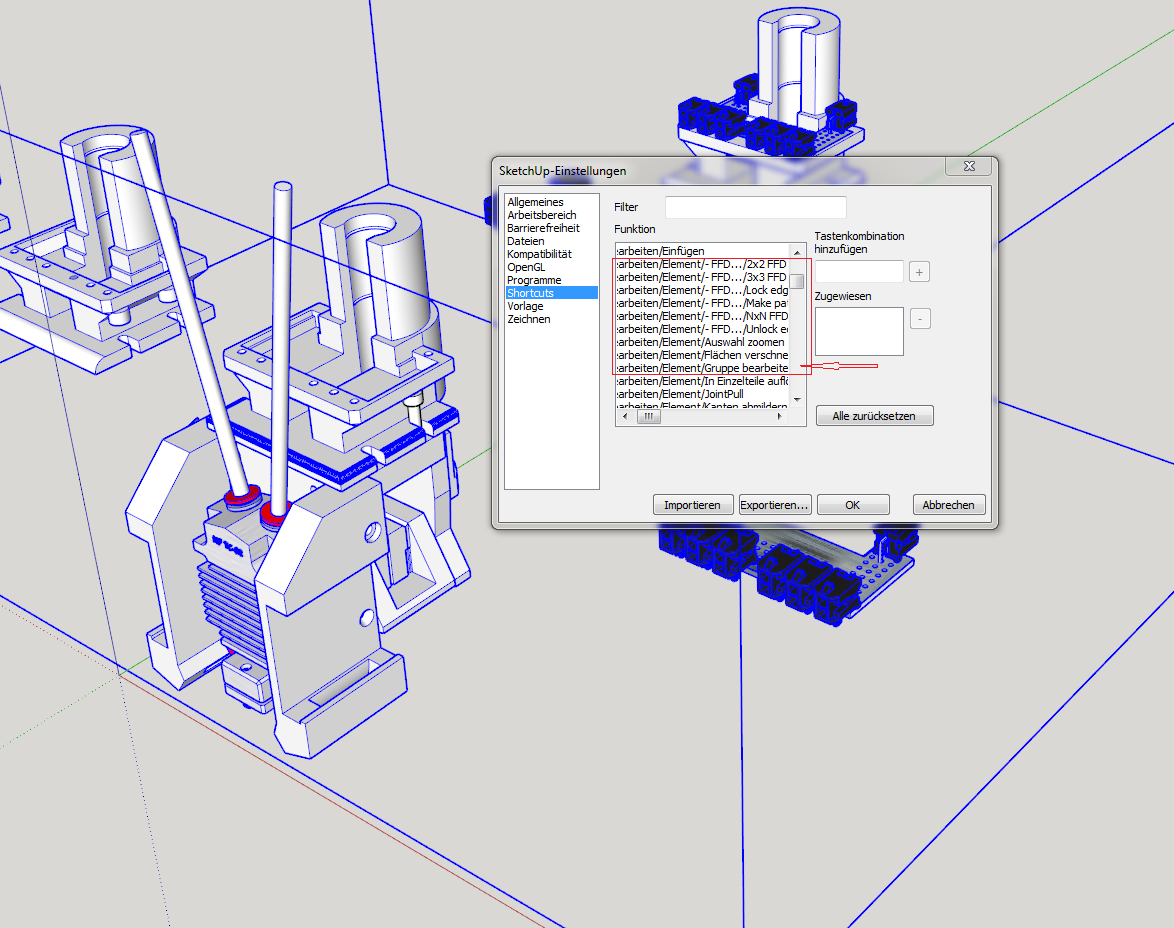This screenshot has height=928, width=1174.
Task: Click the minus button to remove shortcut
Action: (920, 319)
